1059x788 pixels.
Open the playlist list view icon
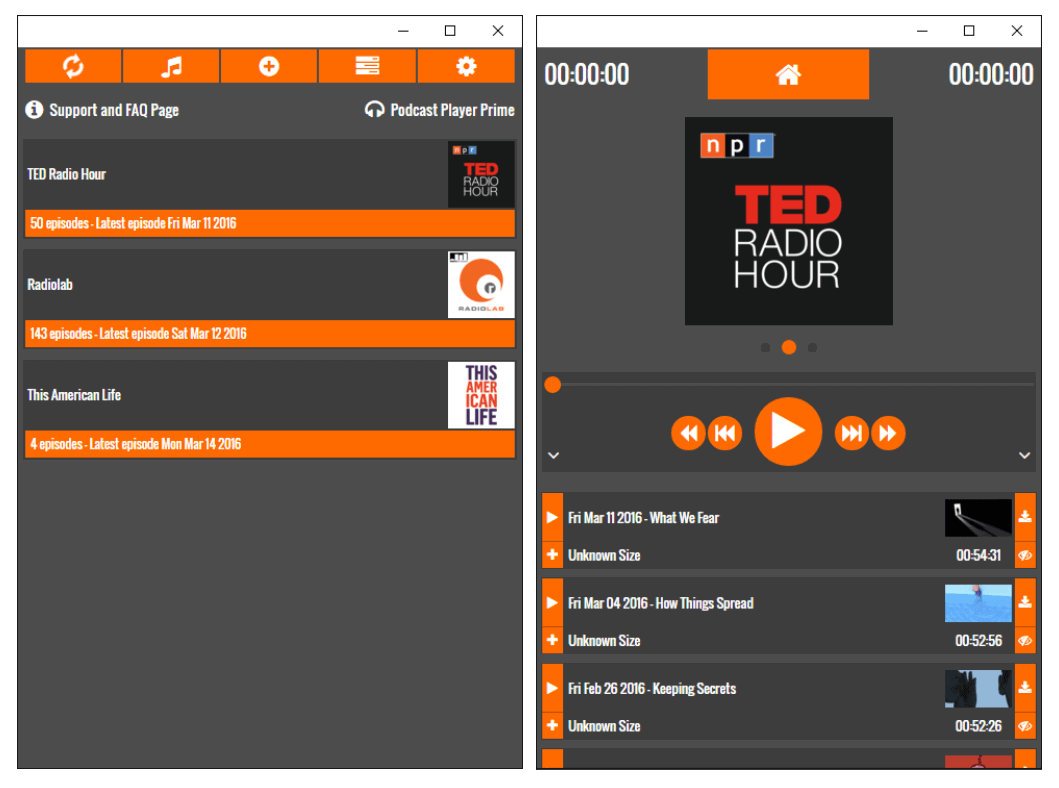pos(367,65)
